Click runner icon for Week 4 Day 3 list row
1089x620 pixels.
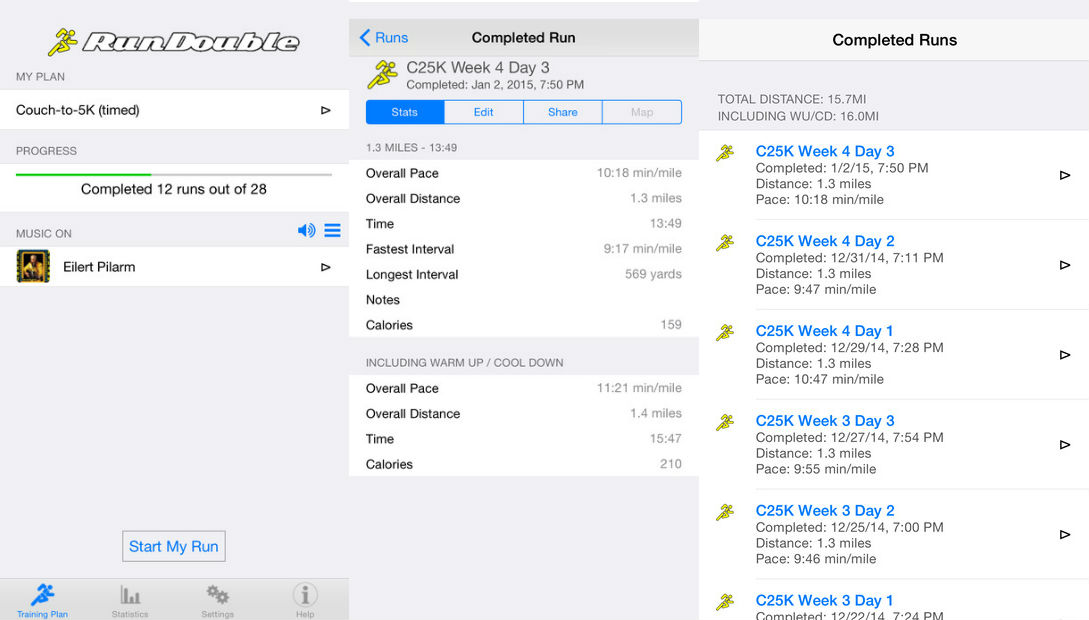725,153
